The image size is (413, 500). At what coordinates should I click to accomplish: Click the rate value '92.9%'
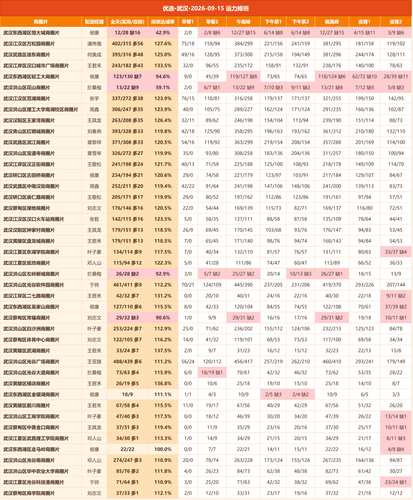(x=163, y=274)
